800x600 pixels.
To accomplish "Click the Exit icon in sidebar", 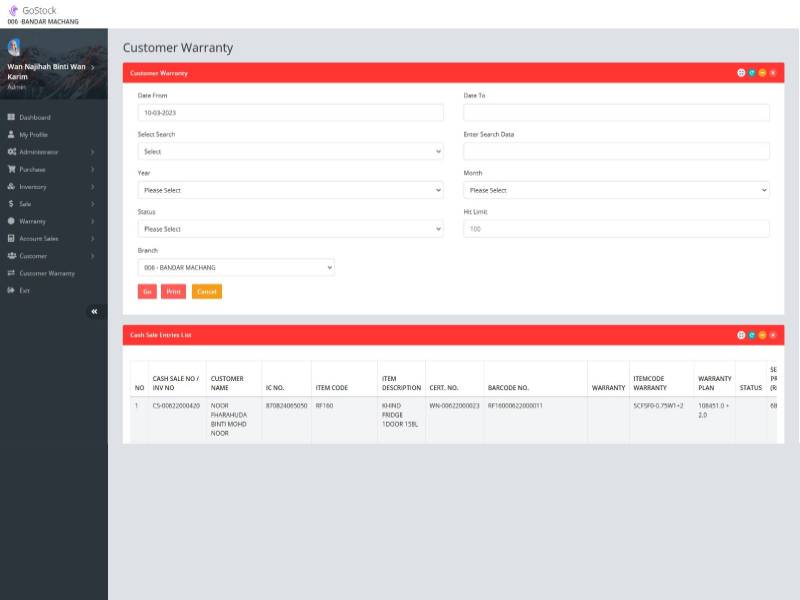I will click(11, 290).
